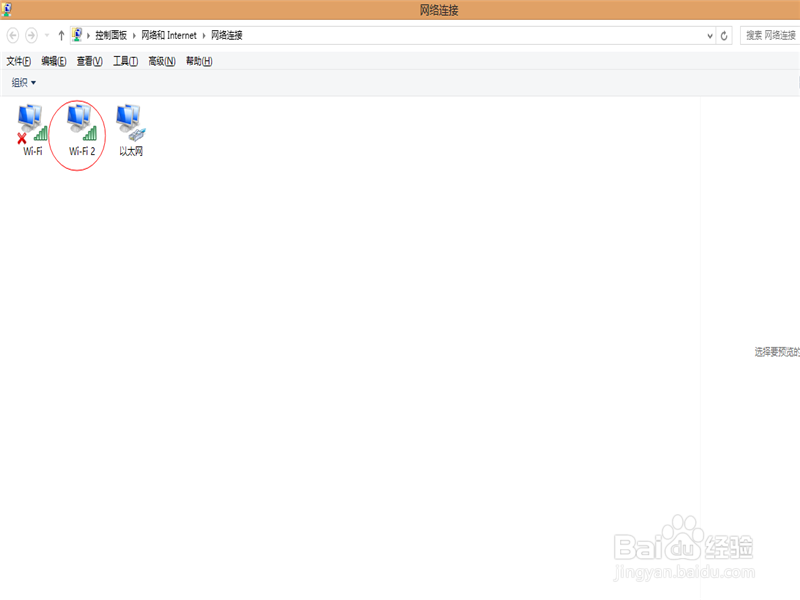Select the disabled Wi-Fi adapter icon
800x600 pixels.
tap(29, 125)
